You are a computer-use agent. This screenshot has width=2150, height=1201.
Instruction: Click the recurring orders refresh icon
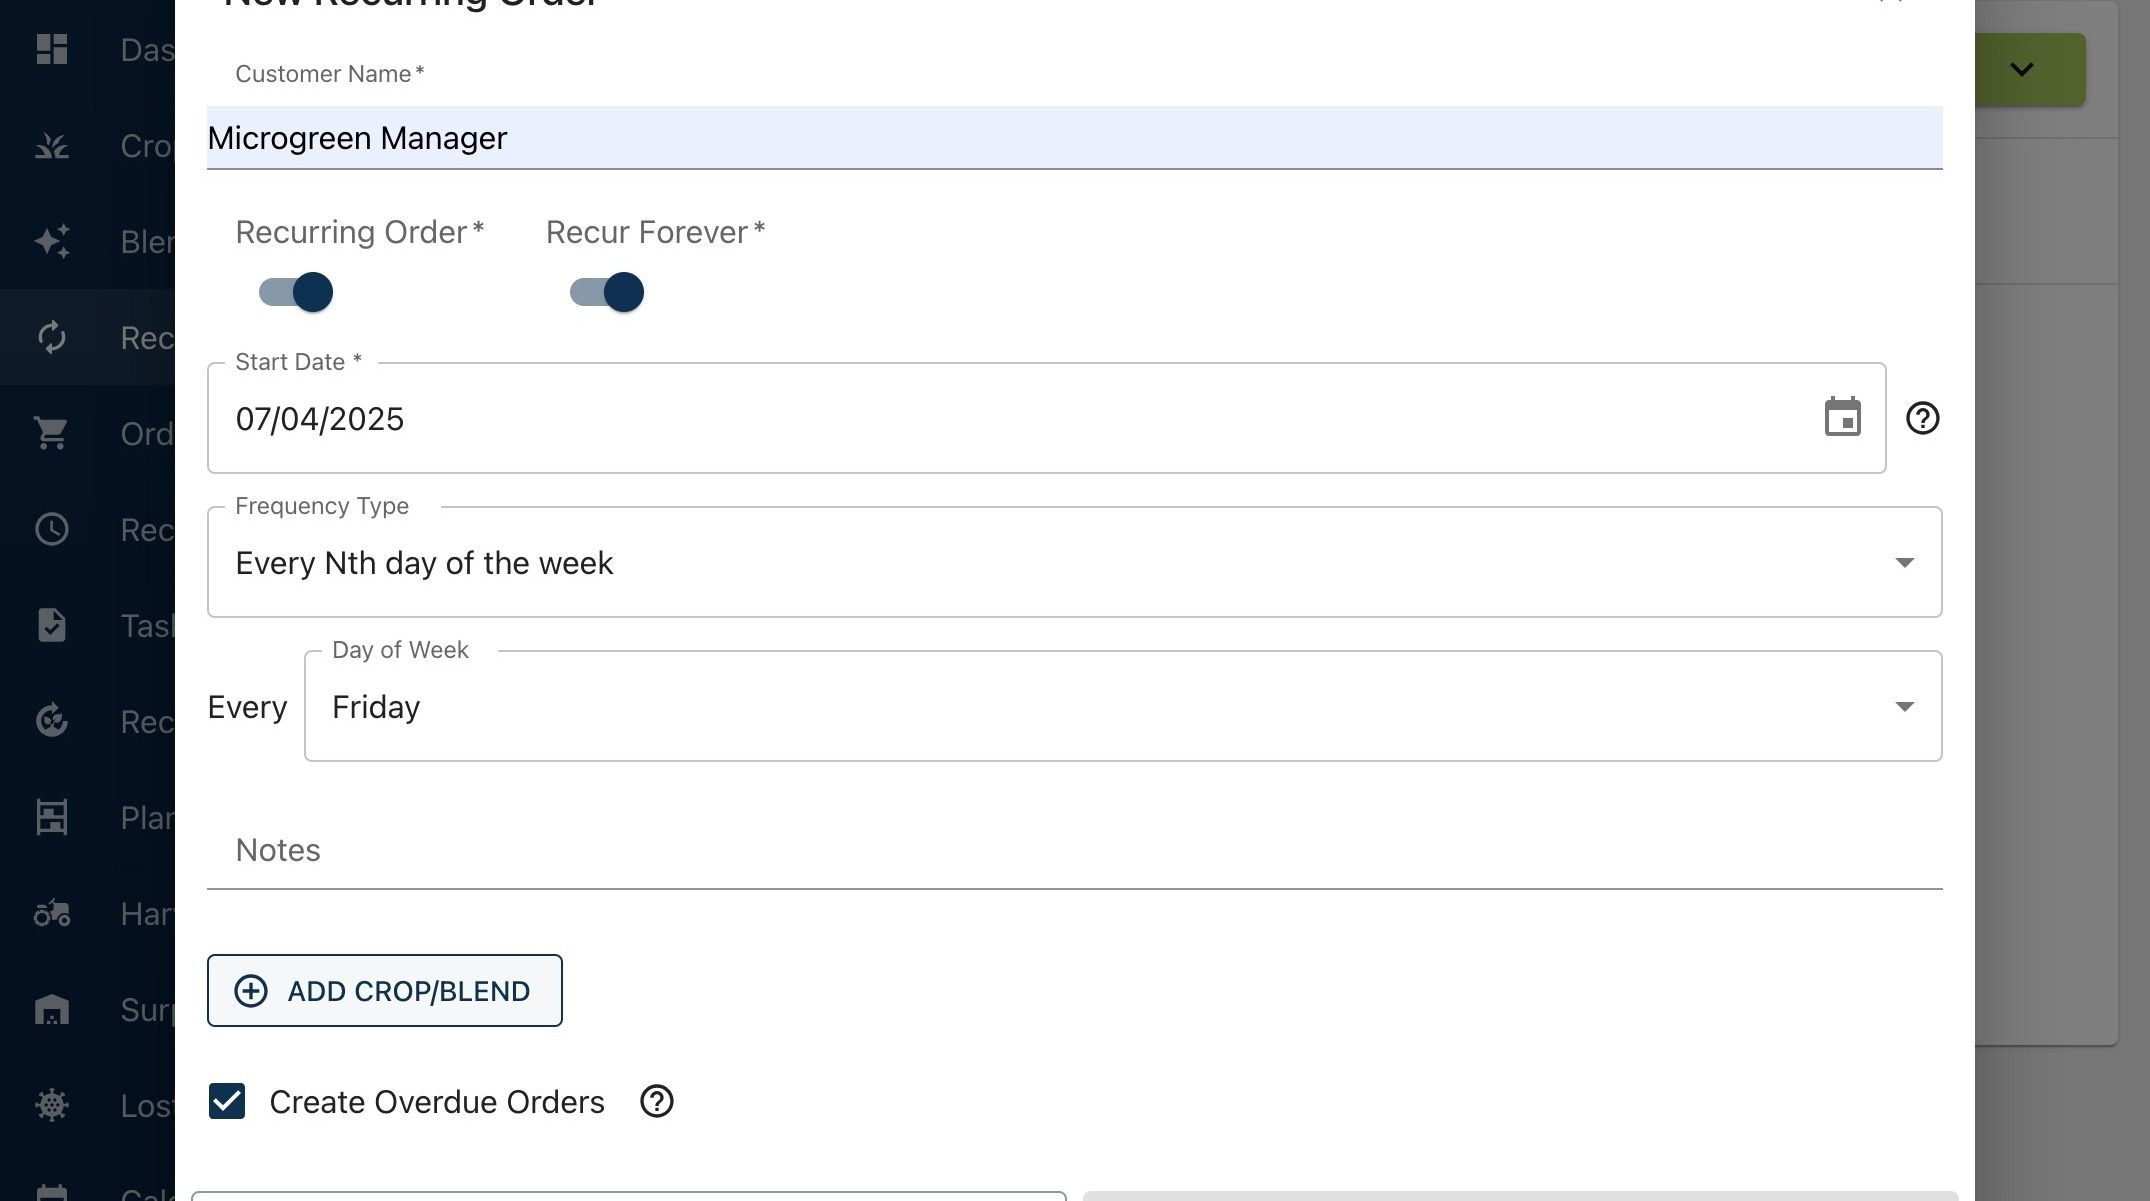52,337
